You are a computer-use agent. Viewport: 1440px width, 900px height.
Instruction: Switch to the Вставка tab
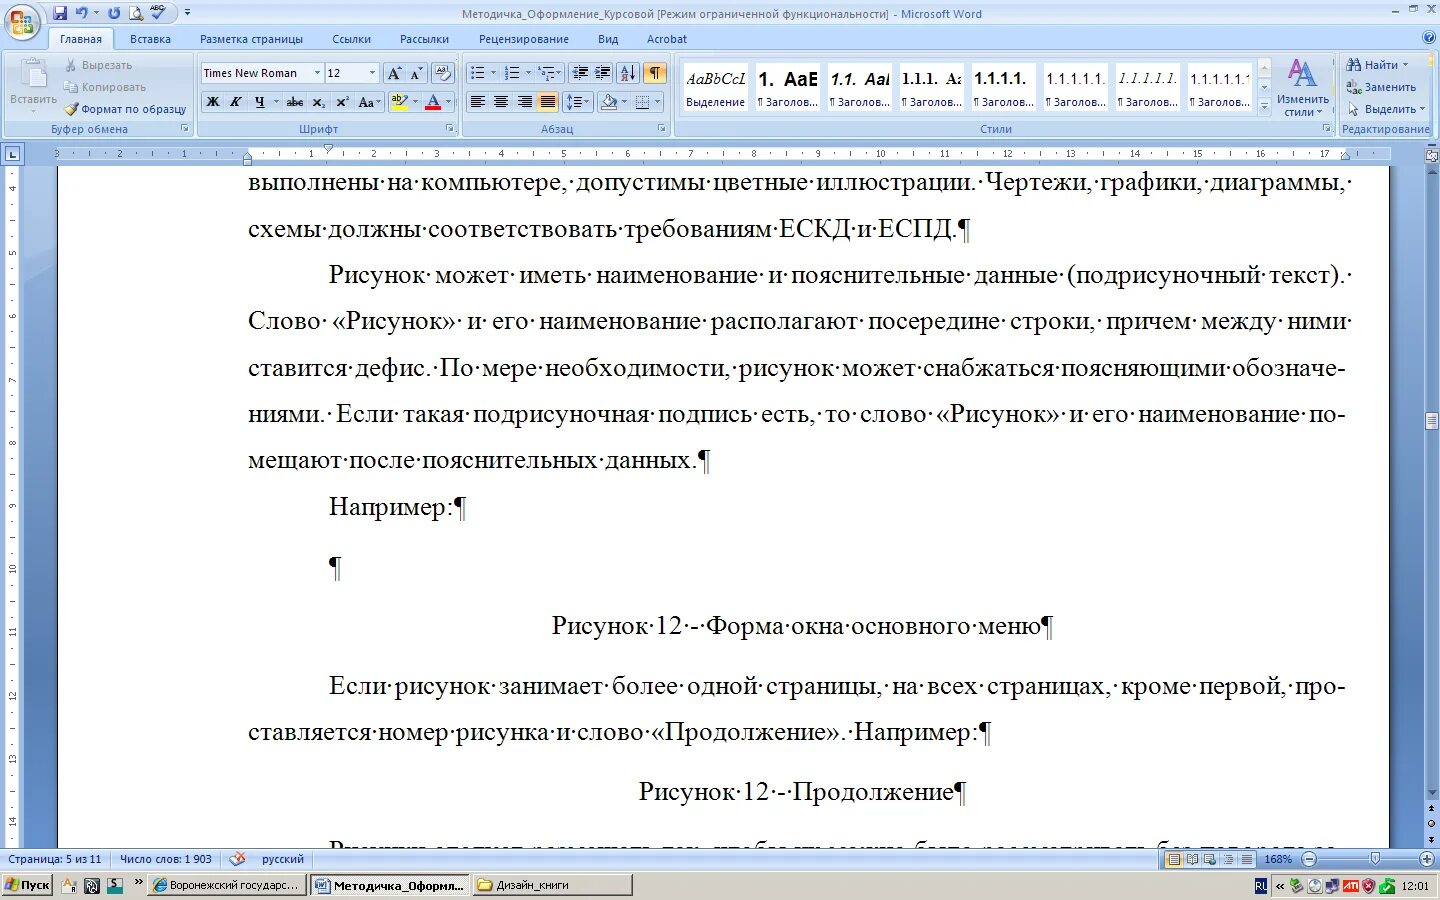pyautogui.click(x=150, y=39)
